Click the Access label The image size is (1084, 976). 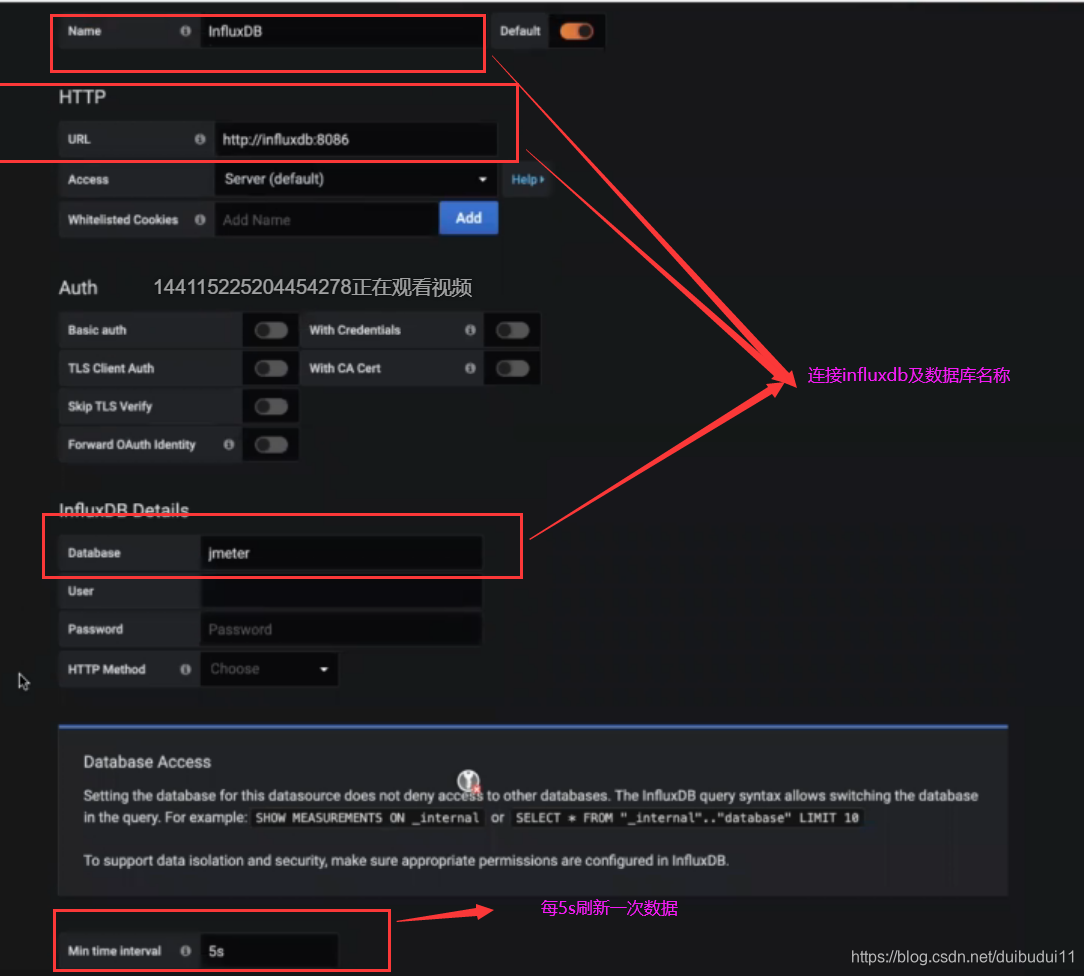click(x=88, y=180)
